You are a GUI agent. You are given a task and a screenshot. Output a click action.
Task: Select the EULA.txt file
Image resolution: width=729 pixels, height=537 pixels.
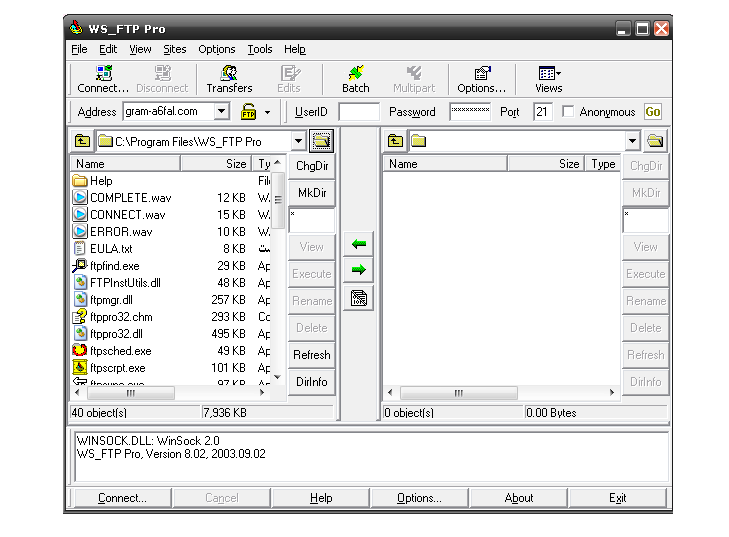tap(110, 249)
